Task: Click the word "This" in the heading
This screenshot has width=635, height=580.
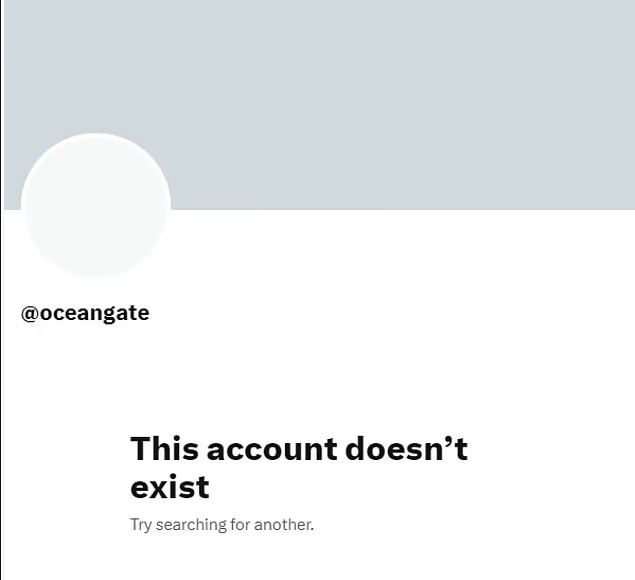Action: (x=164, y=448)
